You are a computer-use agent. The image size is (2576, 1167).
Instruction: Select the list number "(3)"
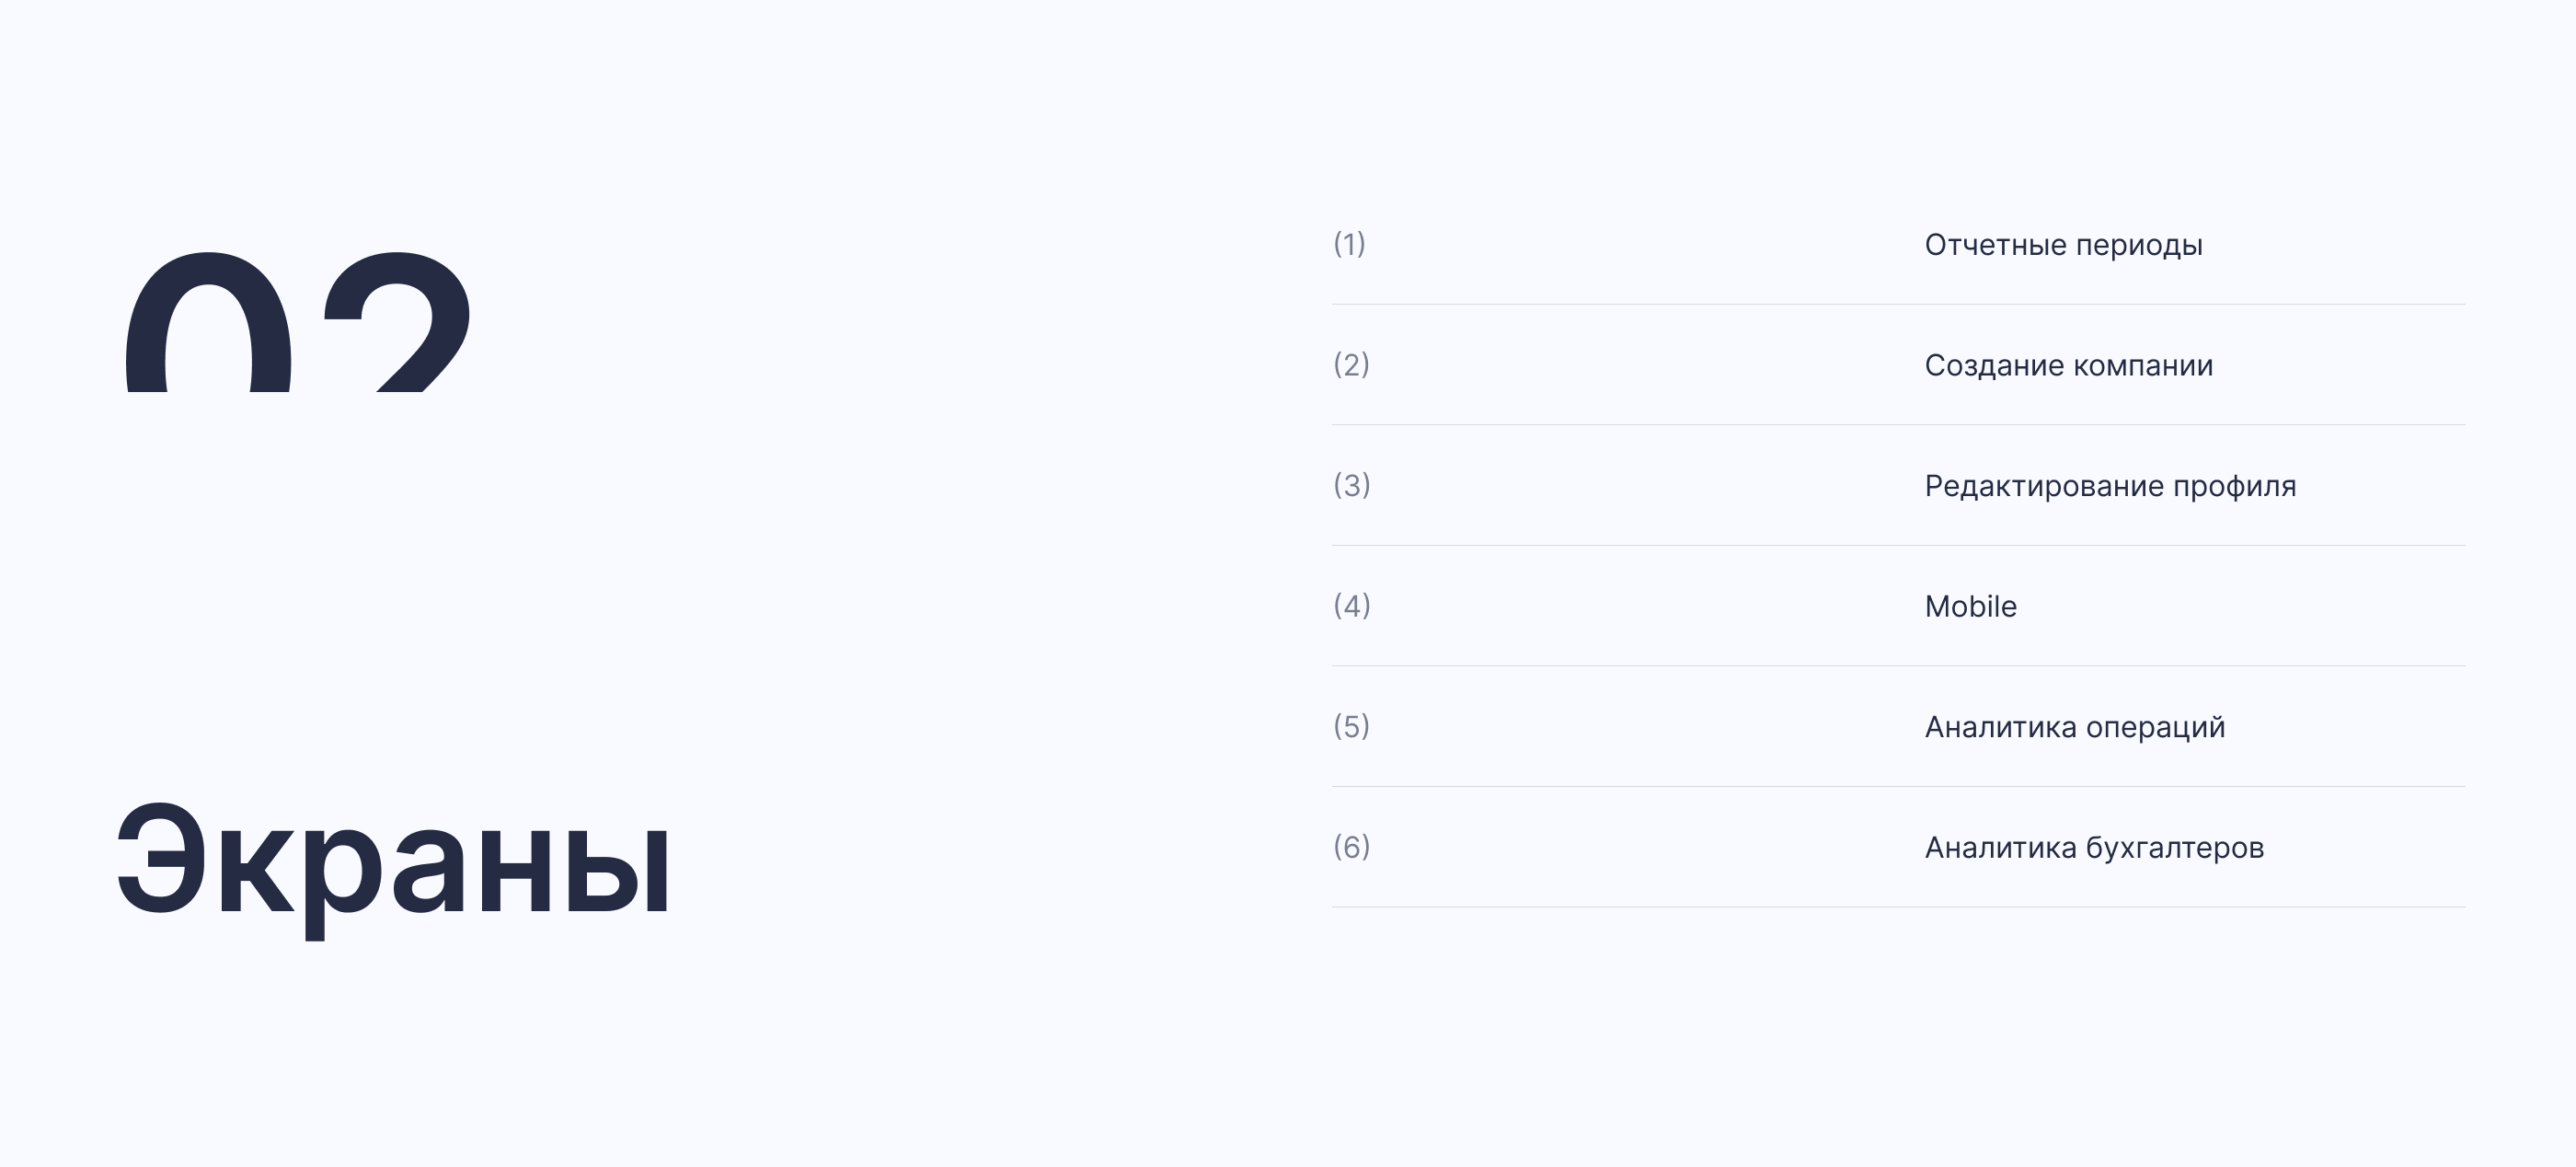coord(1351,486)
